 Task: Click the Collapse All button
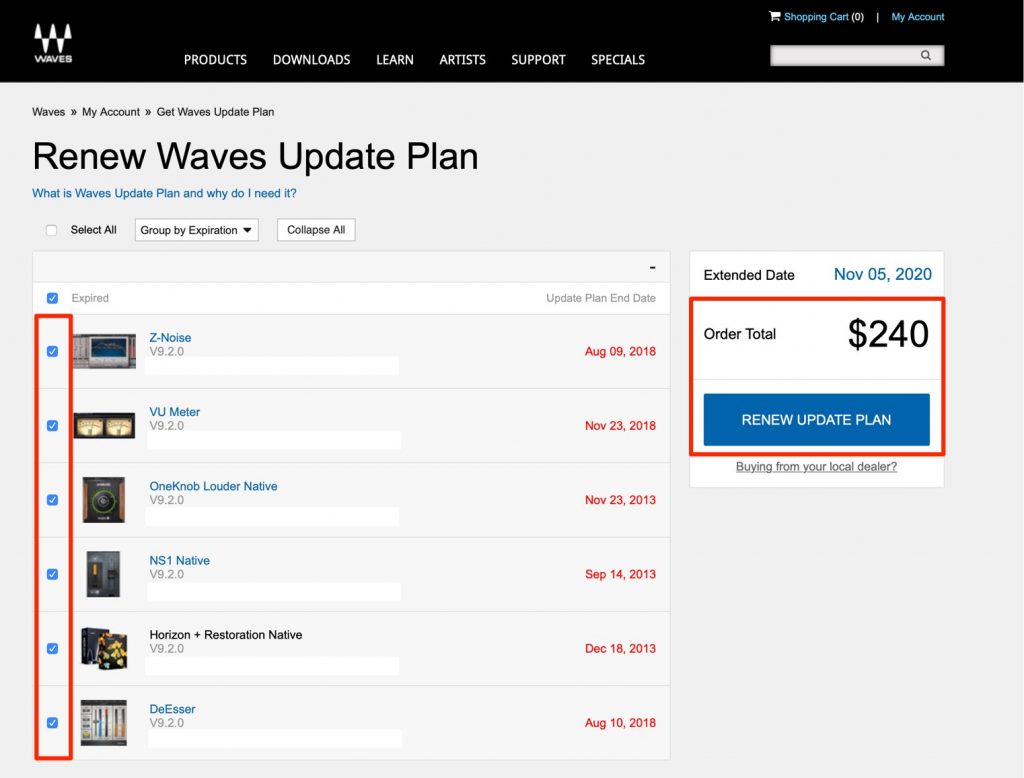pyautogui.click(x=315, y=229)
